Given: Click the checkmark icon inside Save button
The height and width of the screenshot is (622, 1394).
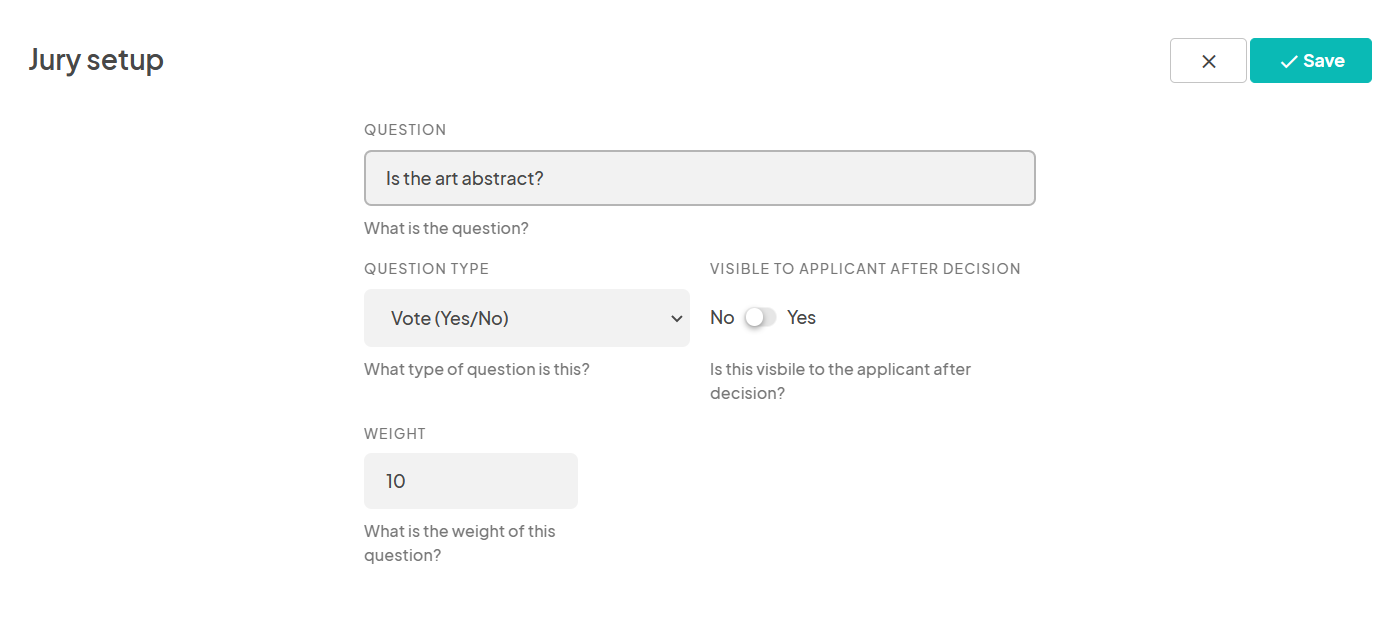Looking at the screenshot, I should pos(1289,60).
